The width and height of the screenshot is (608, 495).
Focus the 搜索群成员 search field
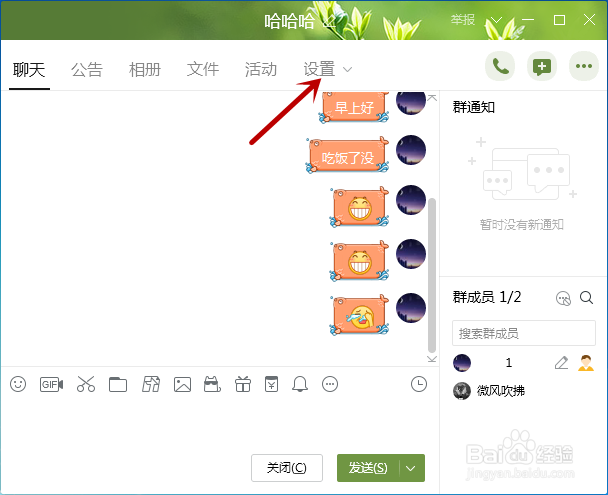click(524, 333)
